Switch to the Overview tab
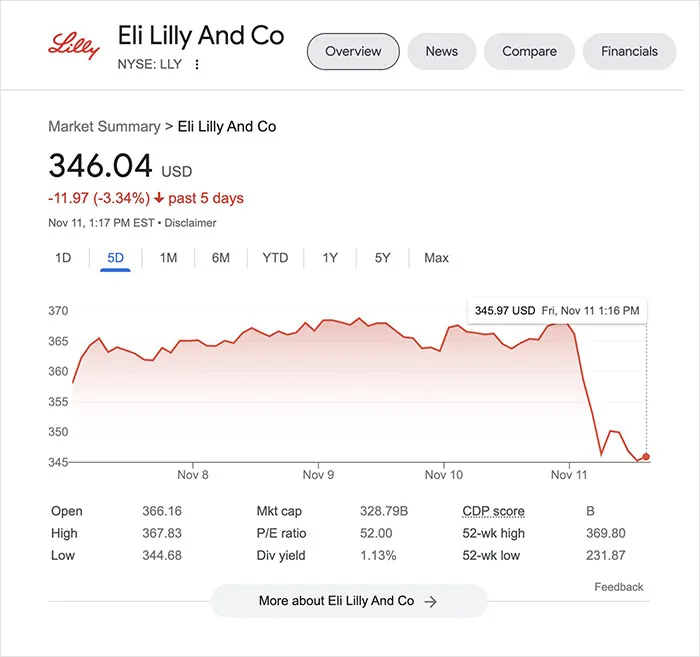 353,51
